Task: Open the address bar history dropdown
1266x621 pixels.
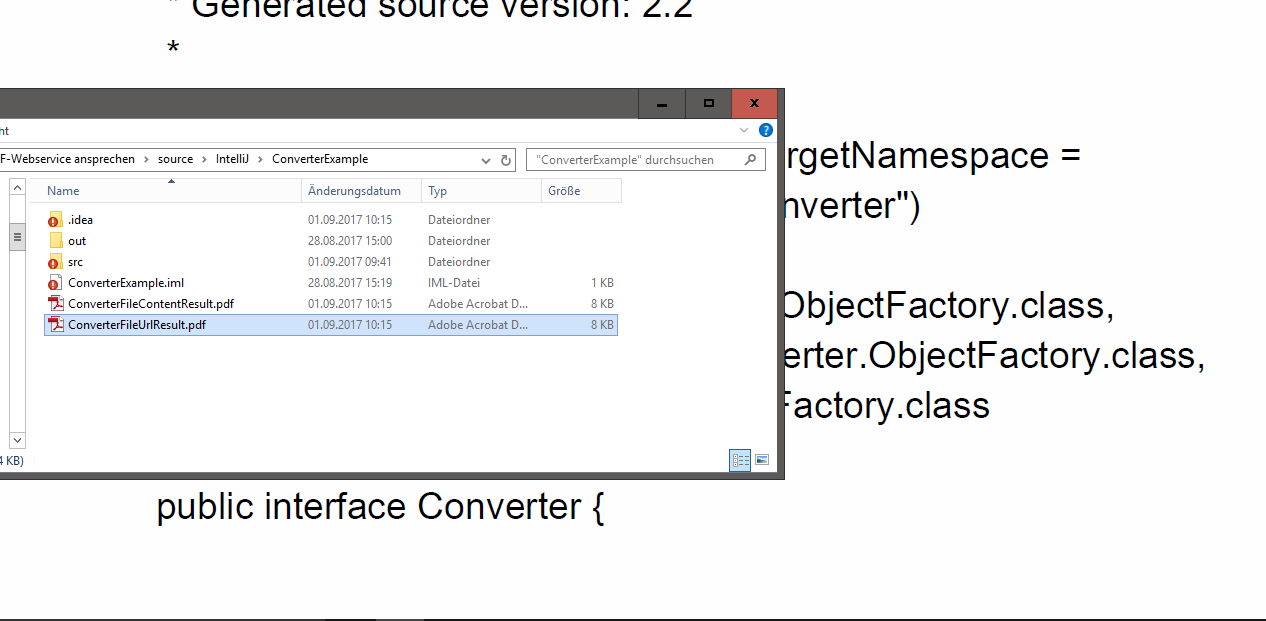Action: click(x=486, y=160)
